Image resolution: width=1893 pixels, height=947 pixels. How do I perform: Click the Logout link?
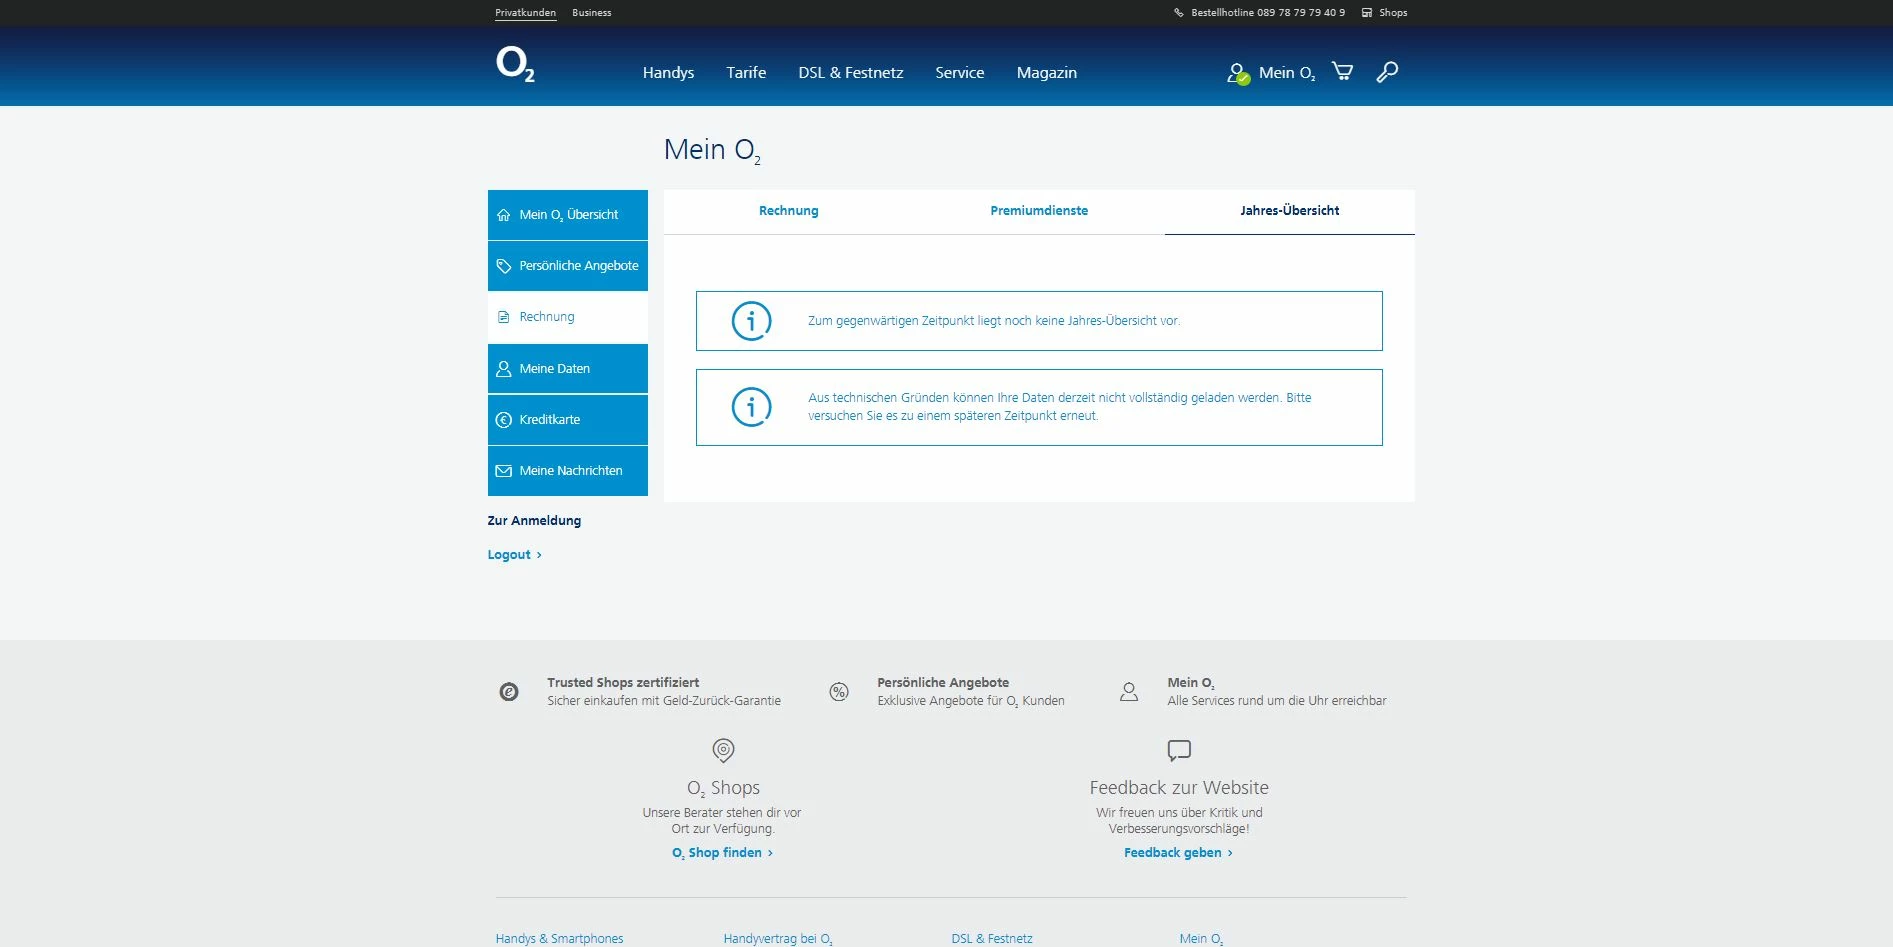click(514, 555)
